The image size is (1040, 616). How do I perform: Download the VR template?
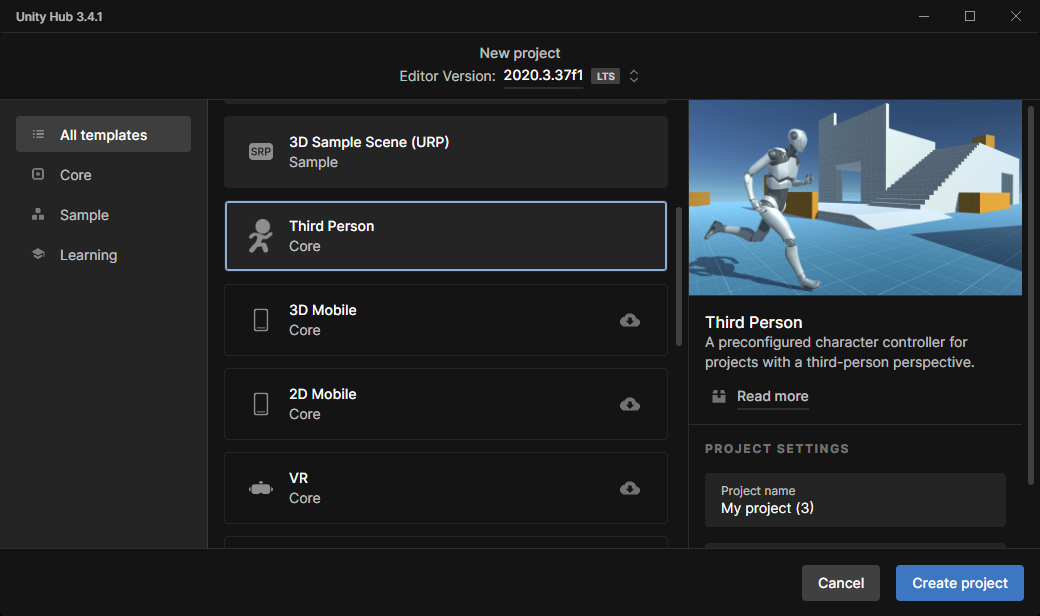pyautogui.click(x=629, y=488)
